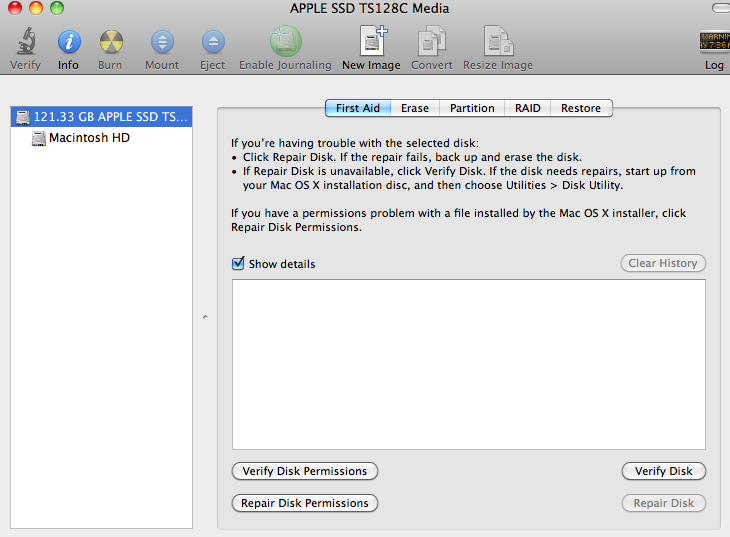
Task: Click Repair Disk Permissions button
Action: [x=304, y=503]
